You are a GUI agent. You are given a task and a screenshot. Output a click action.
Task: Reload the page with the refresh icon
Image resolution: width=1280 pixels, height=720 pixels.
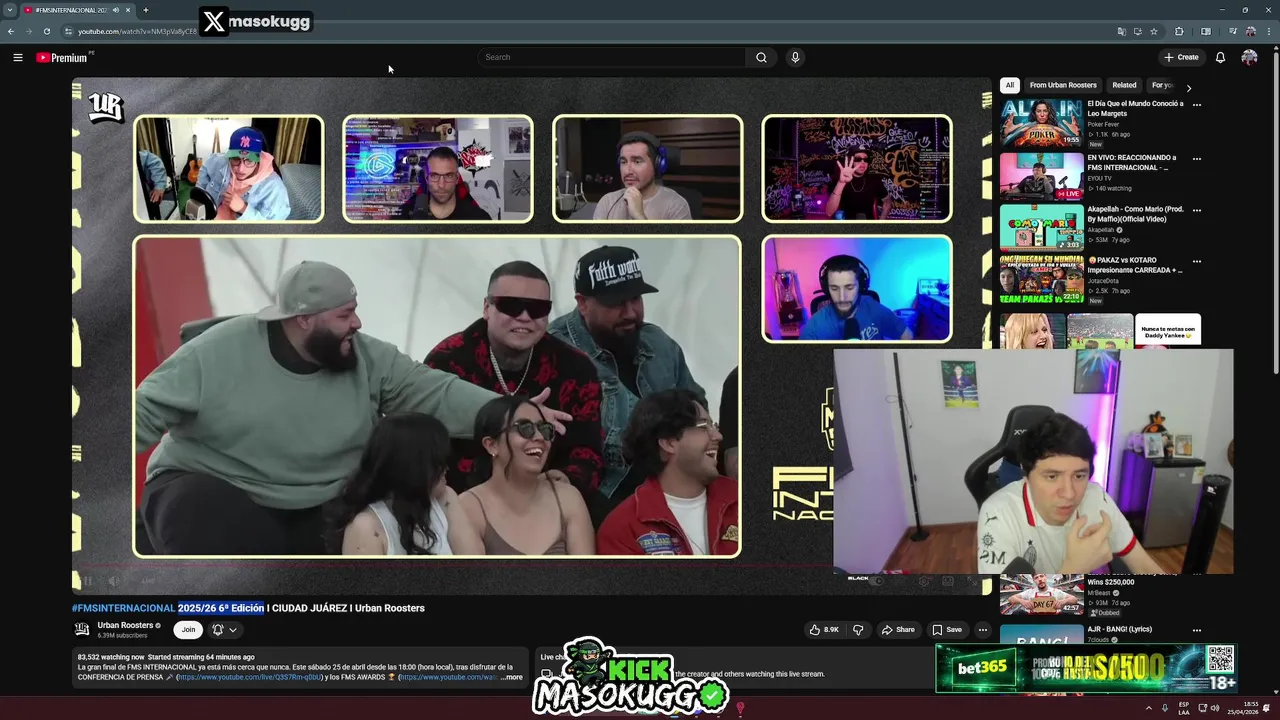pyautogui.click(x=46, y=31)
